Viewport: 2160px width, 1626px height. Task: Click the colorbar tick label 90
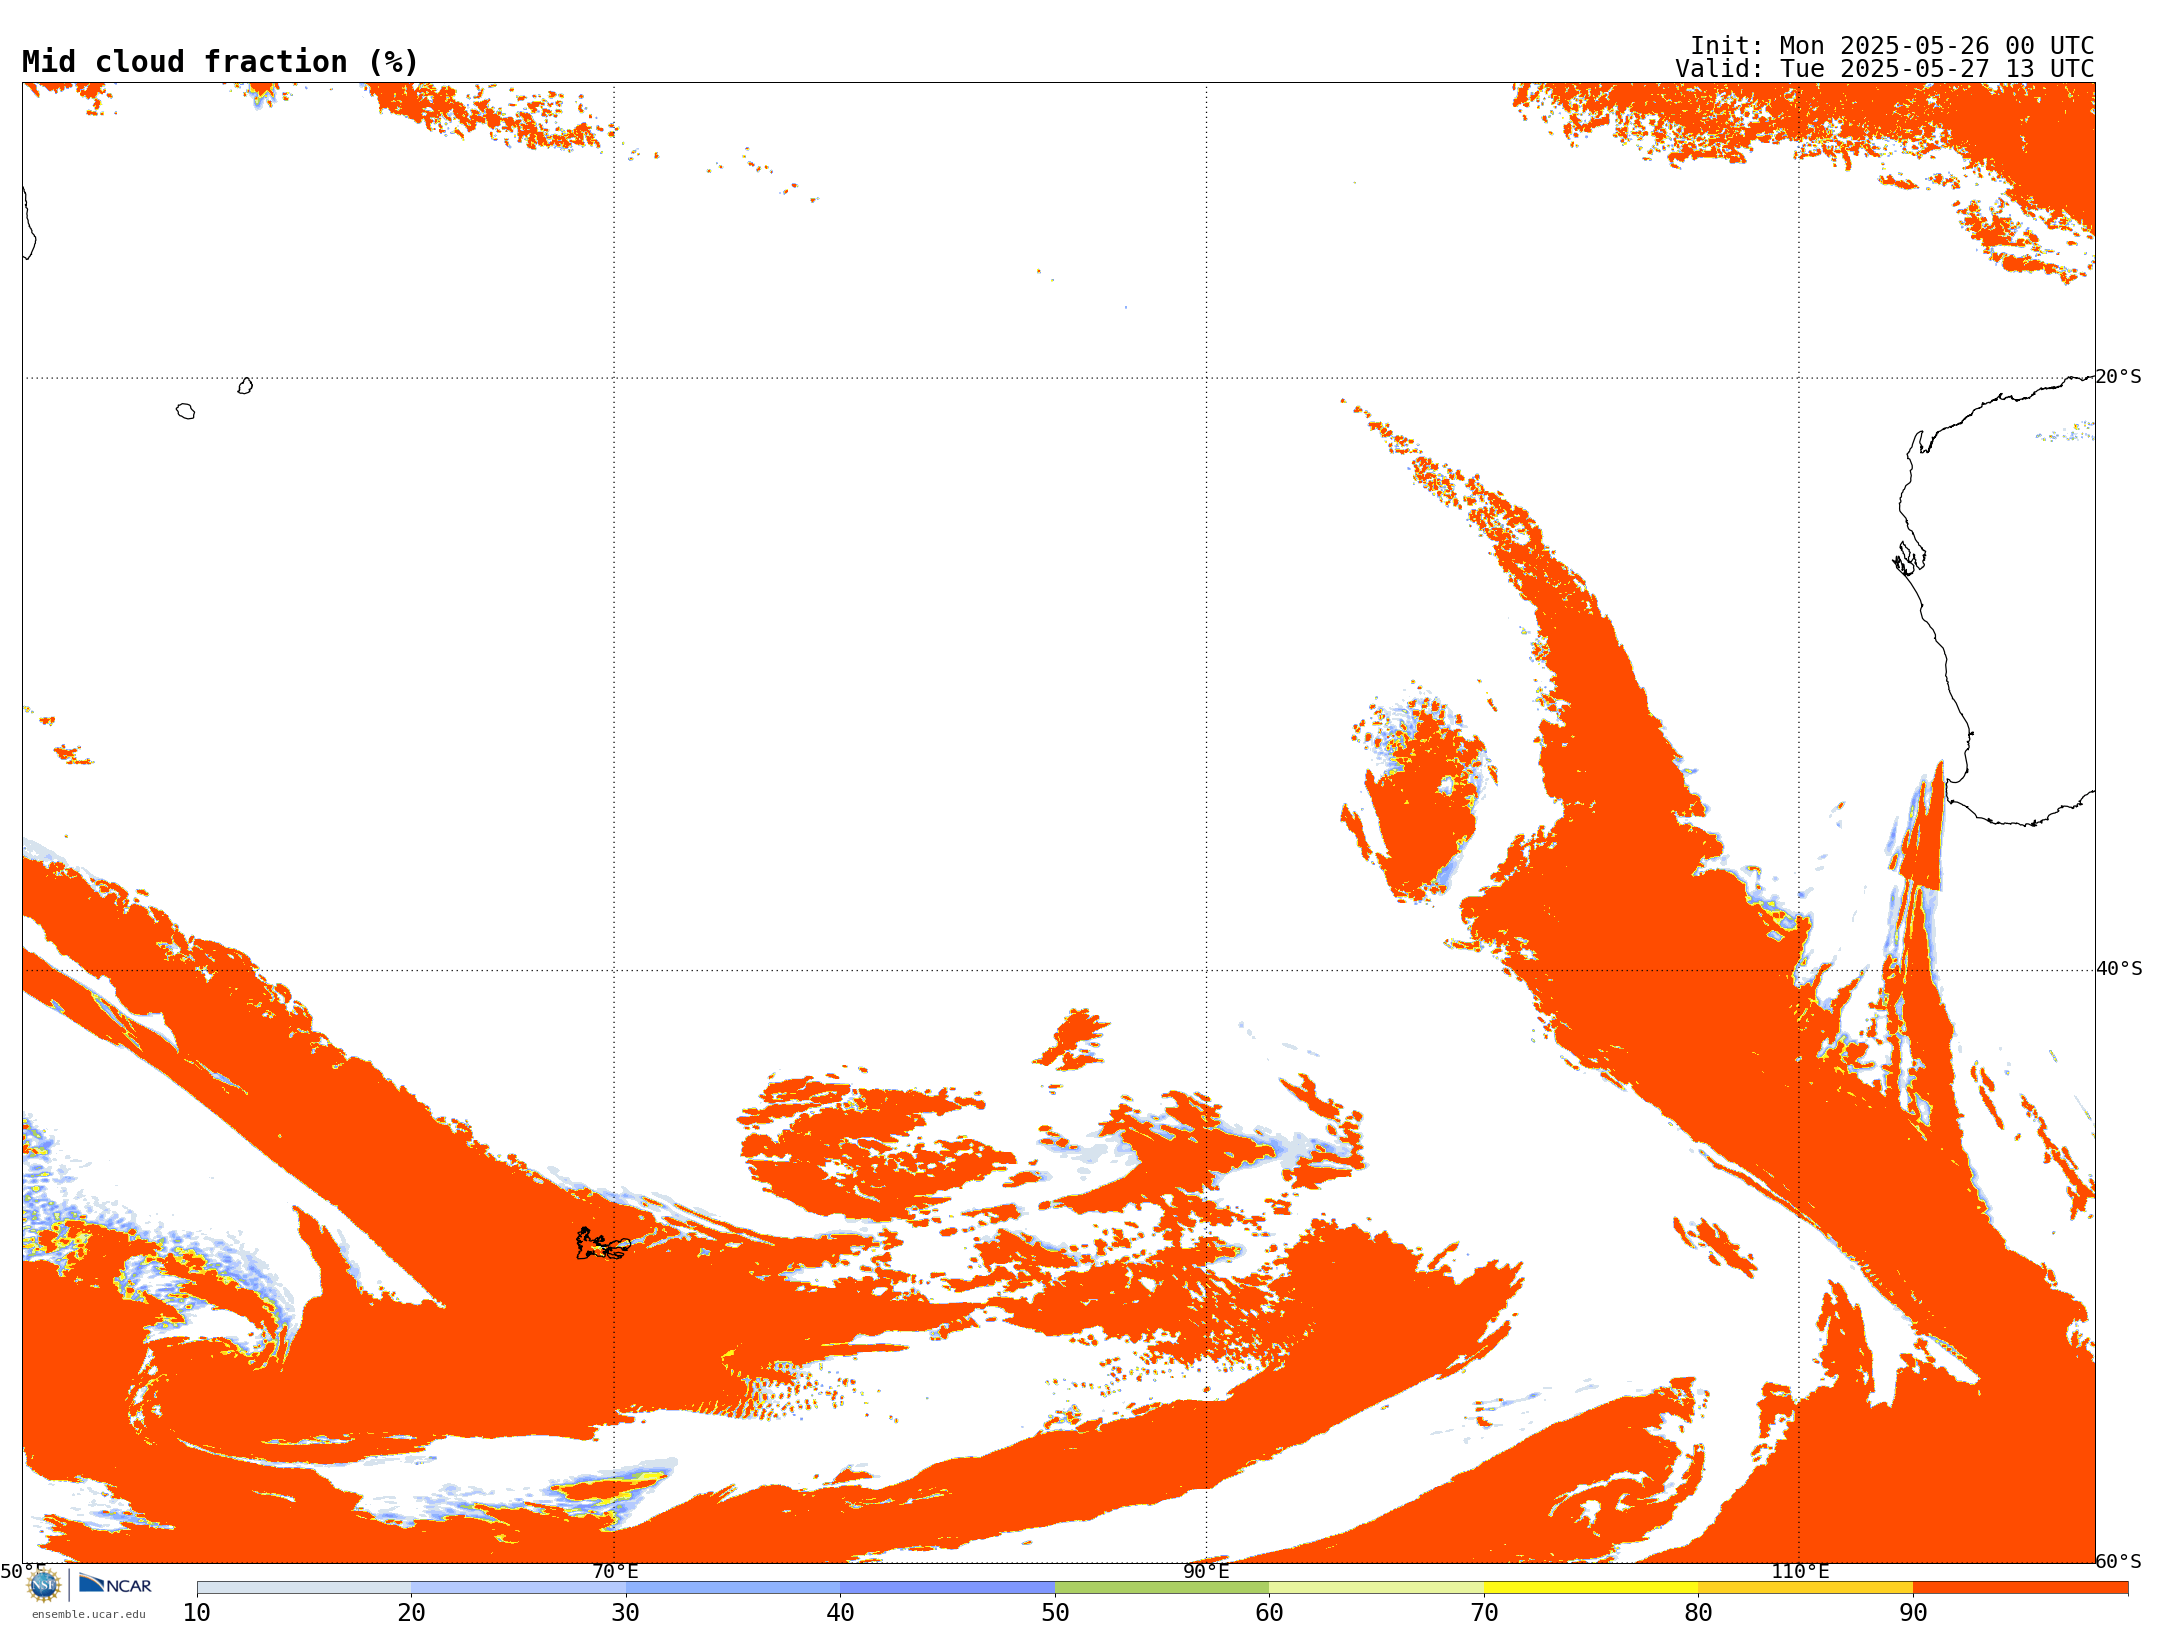(1913, 1613)
